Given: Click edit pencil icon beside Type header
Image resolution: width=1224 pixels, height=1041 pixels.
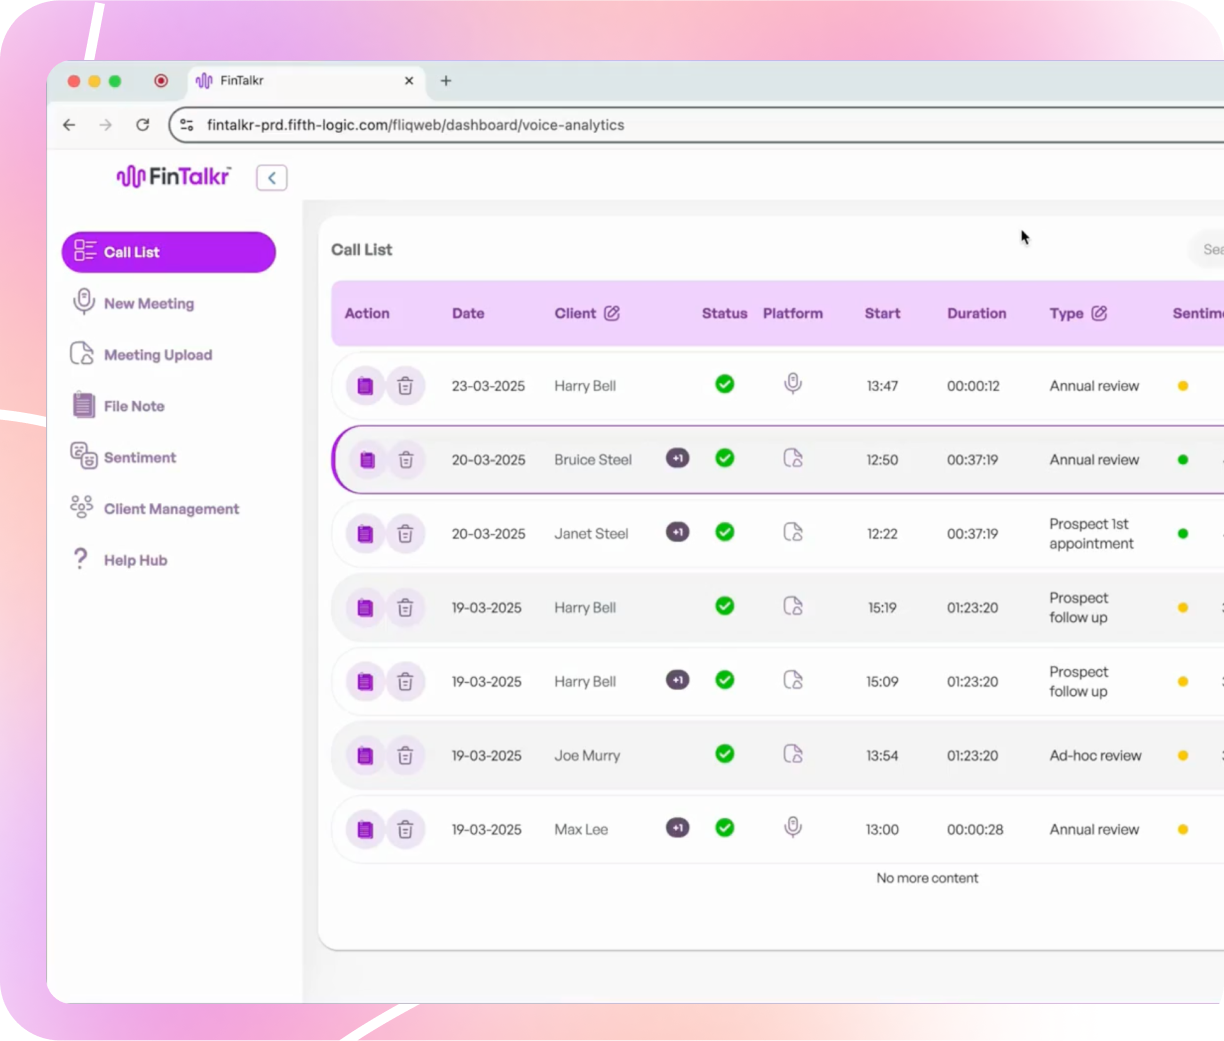Looking at the screenshot, I should 1099,313.
